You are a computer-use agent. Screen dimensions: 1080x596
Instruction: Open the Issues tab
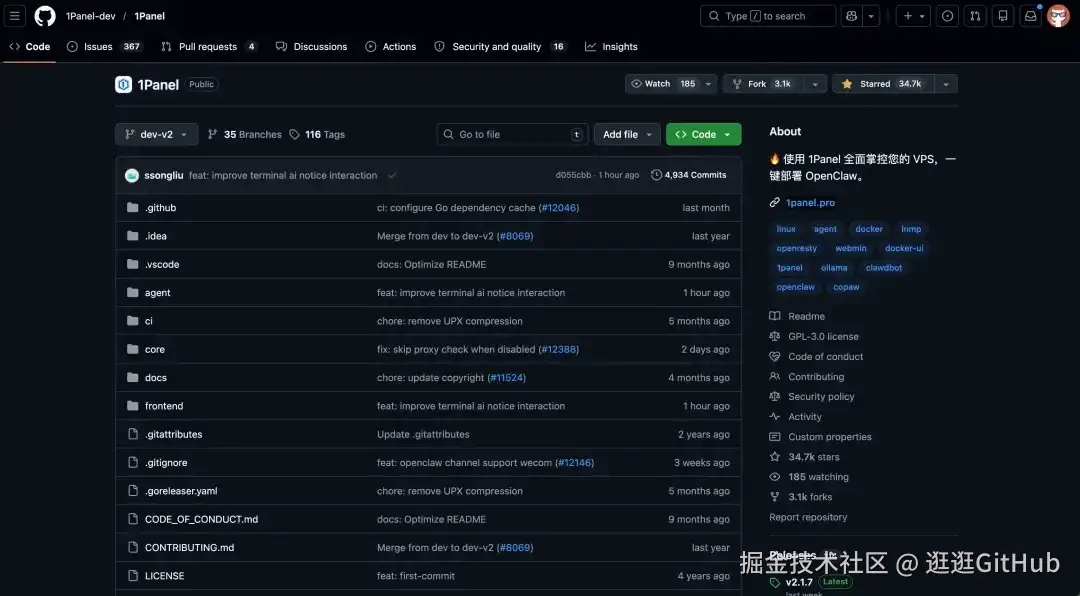[104, 47]
